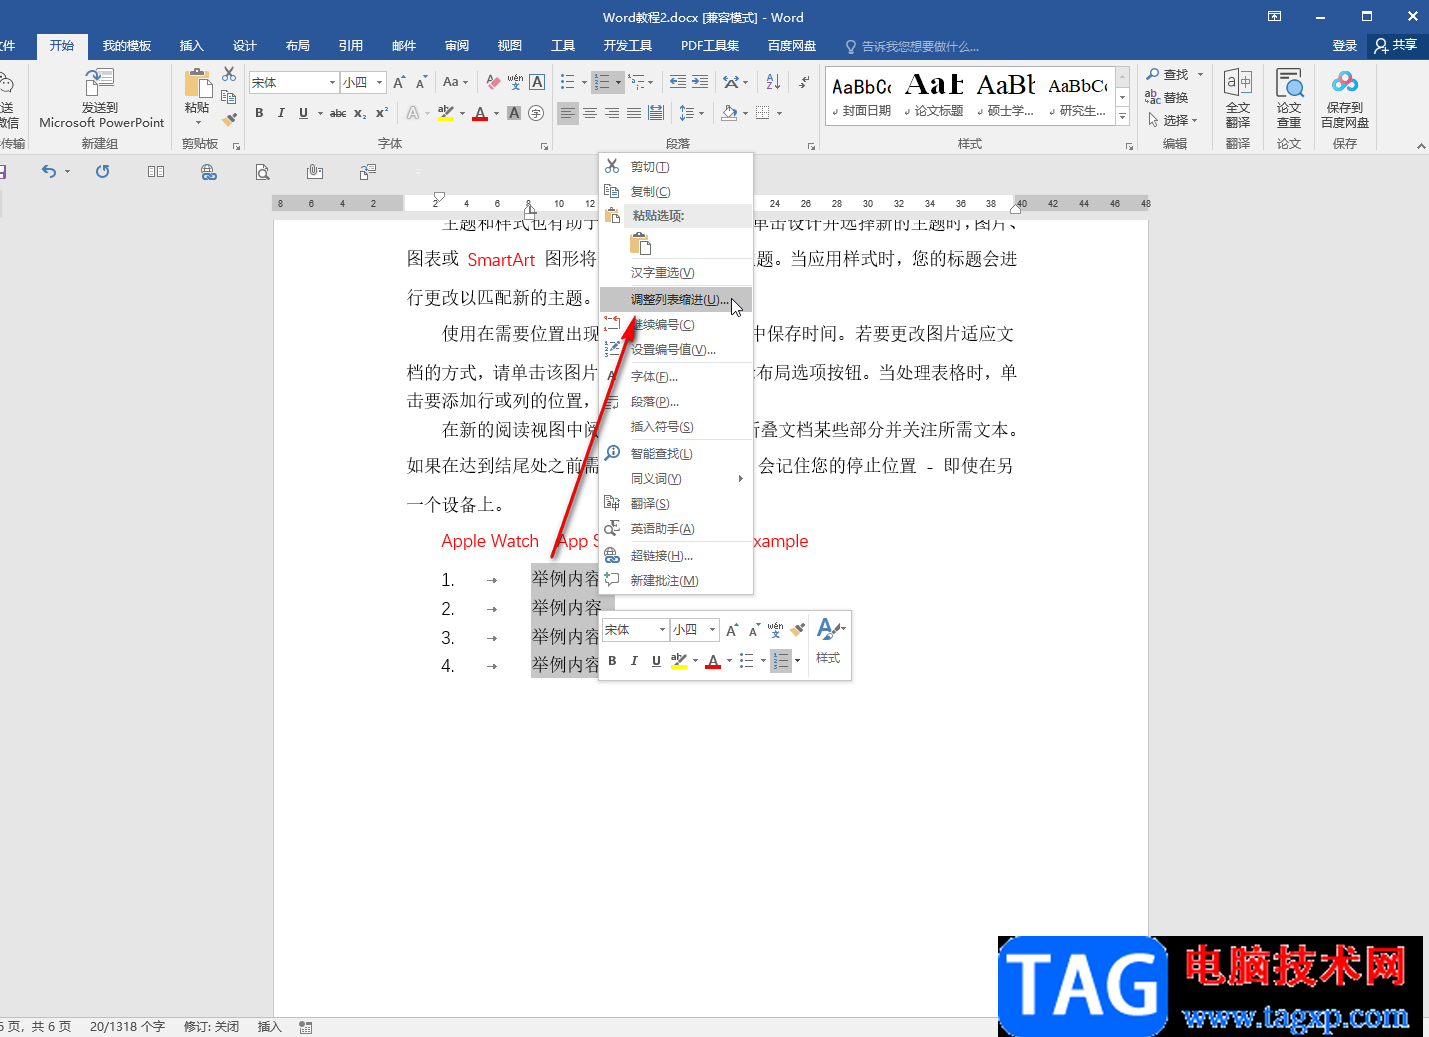The image size is (1429, 1037).
Task: Click Tell Me search box
Action: point(912,46)
